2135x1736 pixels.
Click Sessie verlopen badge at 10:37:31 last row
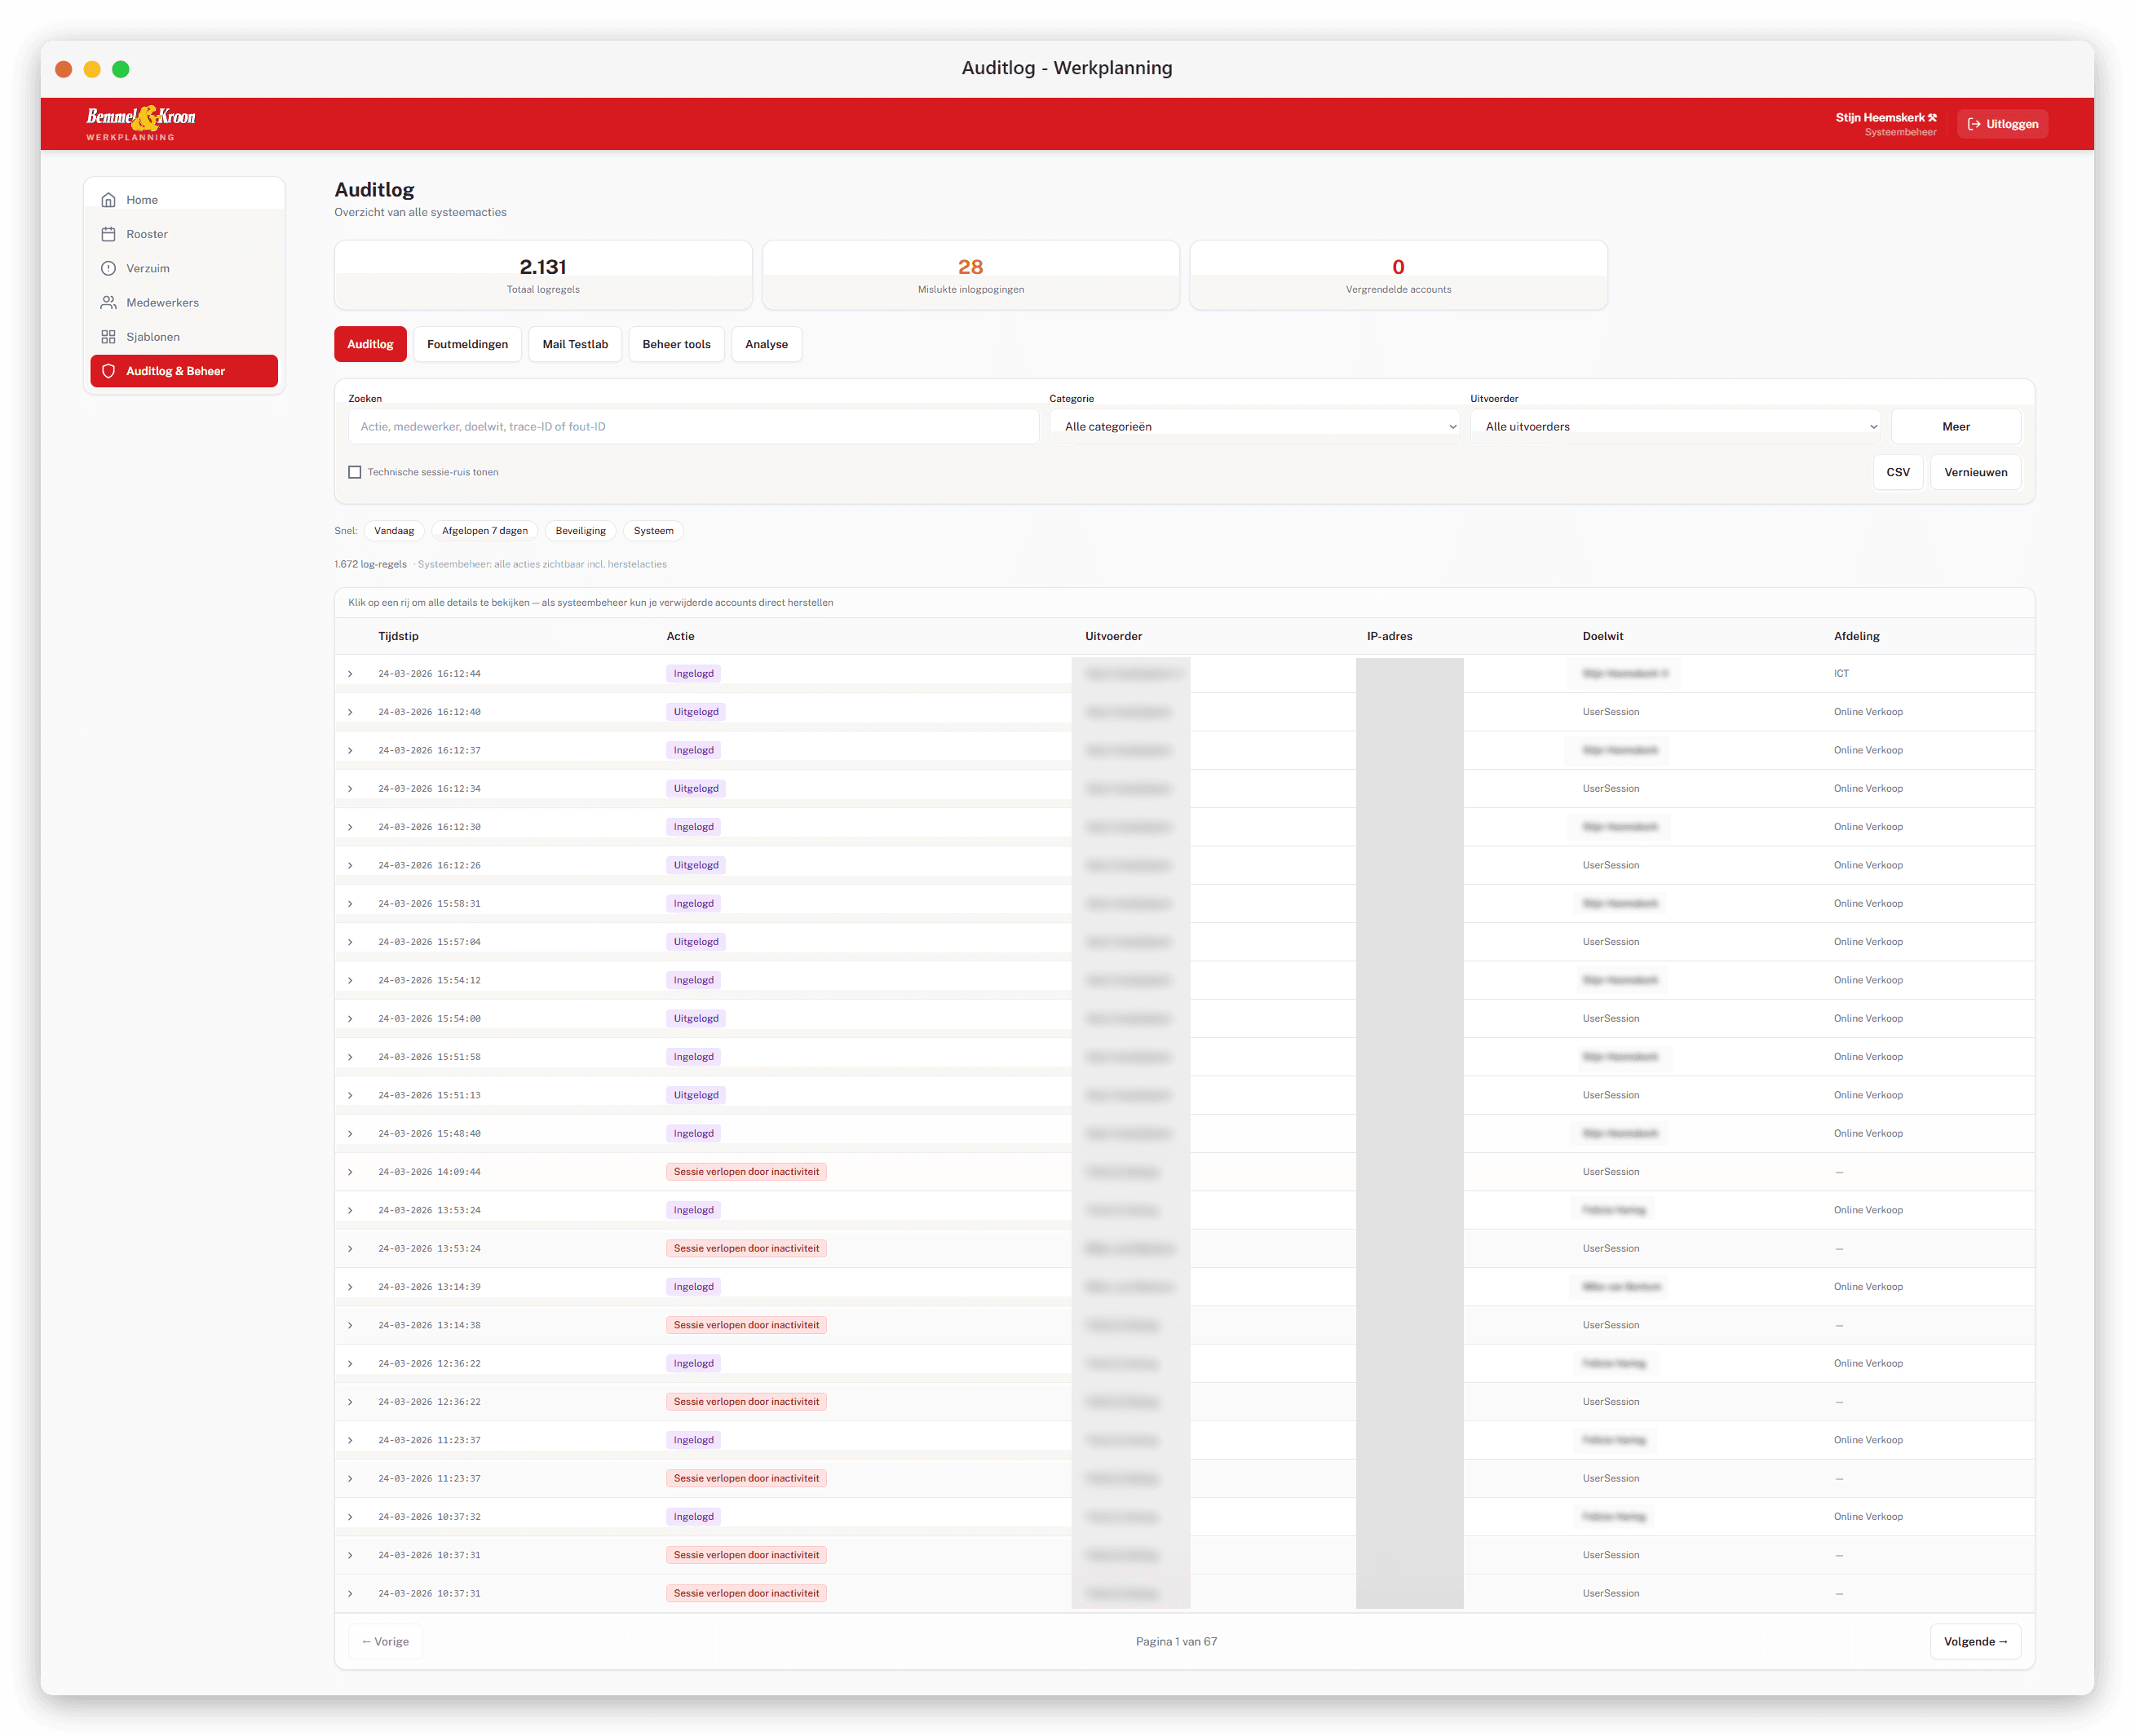pyautogui.click(x=746, y=1594)
